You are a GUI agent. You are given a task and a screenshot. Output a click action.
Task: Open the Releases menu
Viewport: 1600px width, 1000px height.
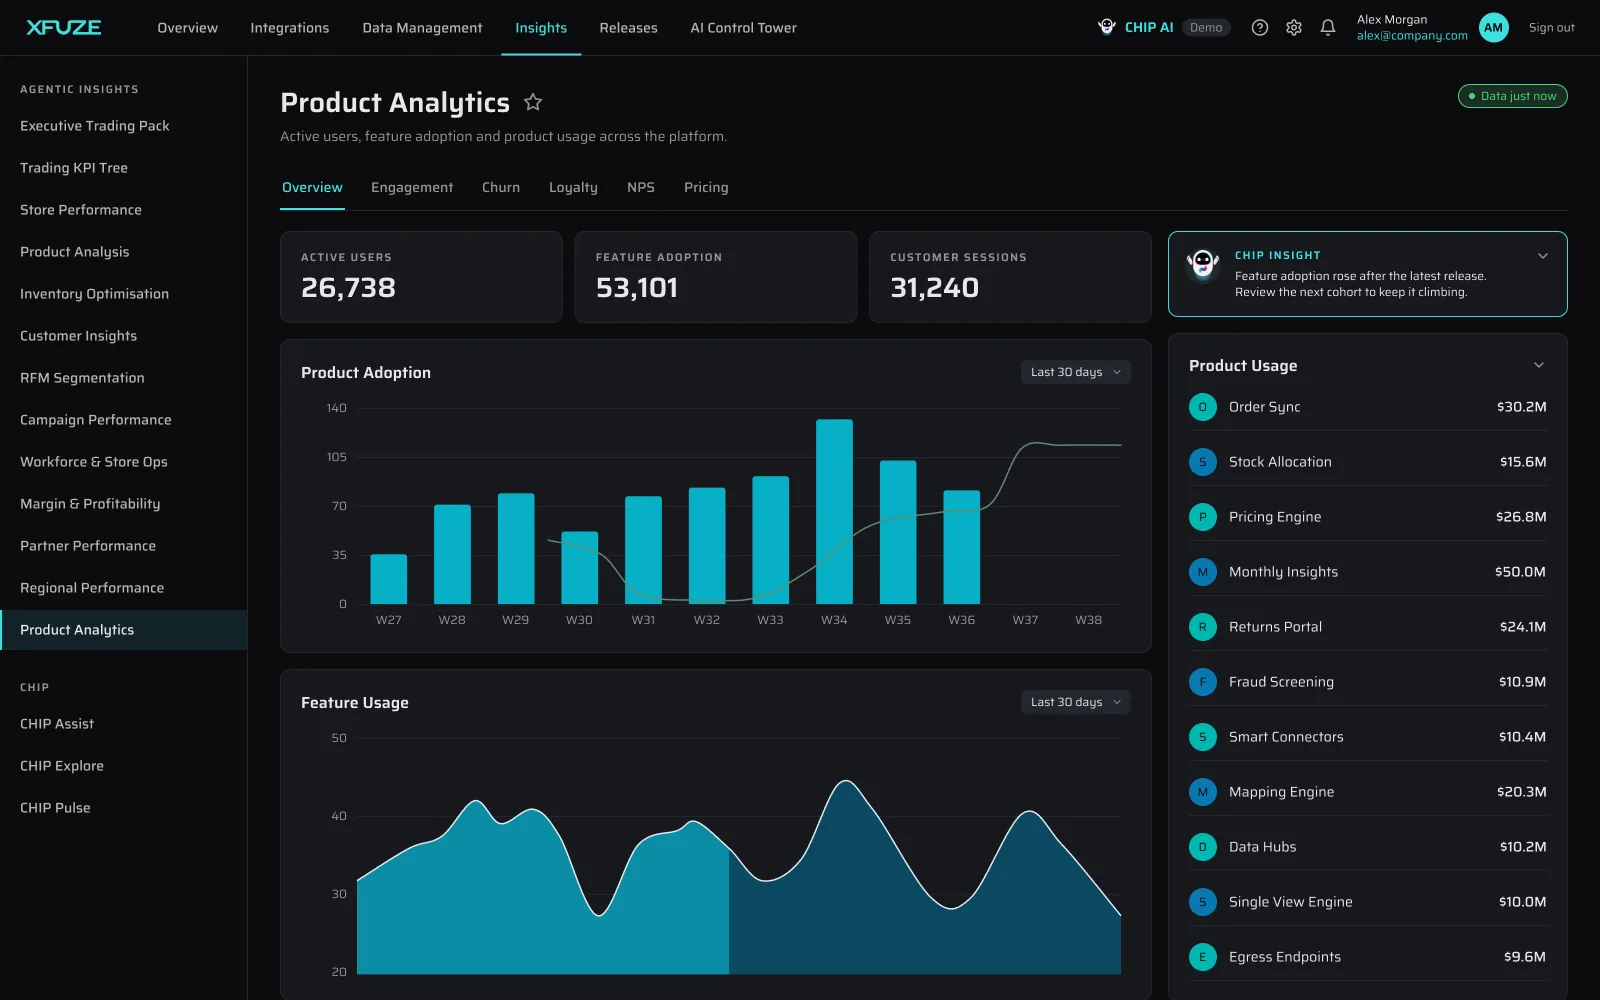628,28
